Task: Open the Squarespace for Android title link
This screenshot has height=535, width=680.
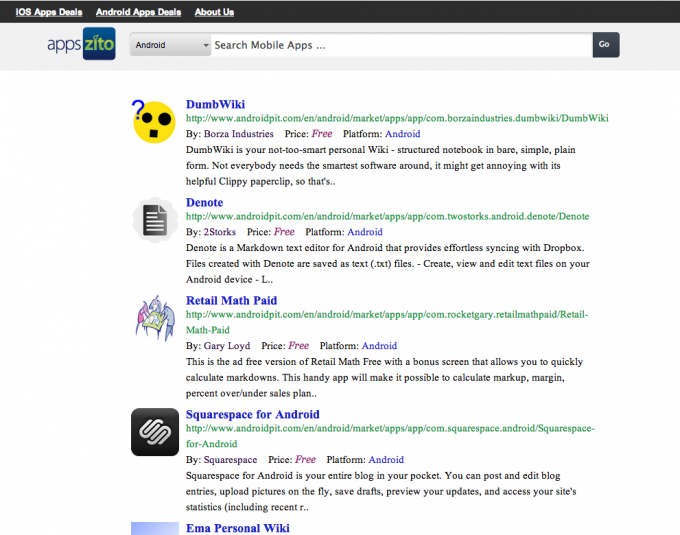Action: click(x=253, y=414)
